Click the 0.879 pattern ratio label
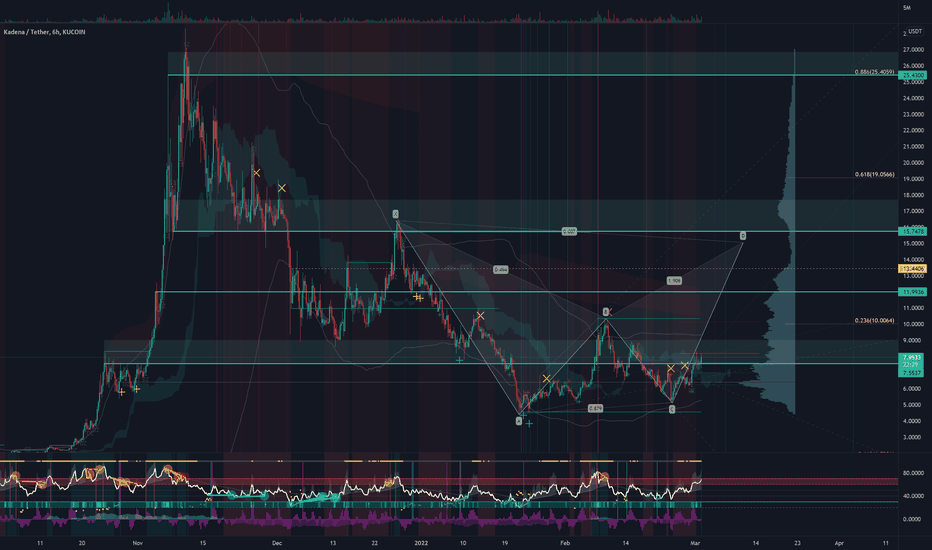Image resolution: width=932 pixels, height=550 pixels. pos(596,408)
